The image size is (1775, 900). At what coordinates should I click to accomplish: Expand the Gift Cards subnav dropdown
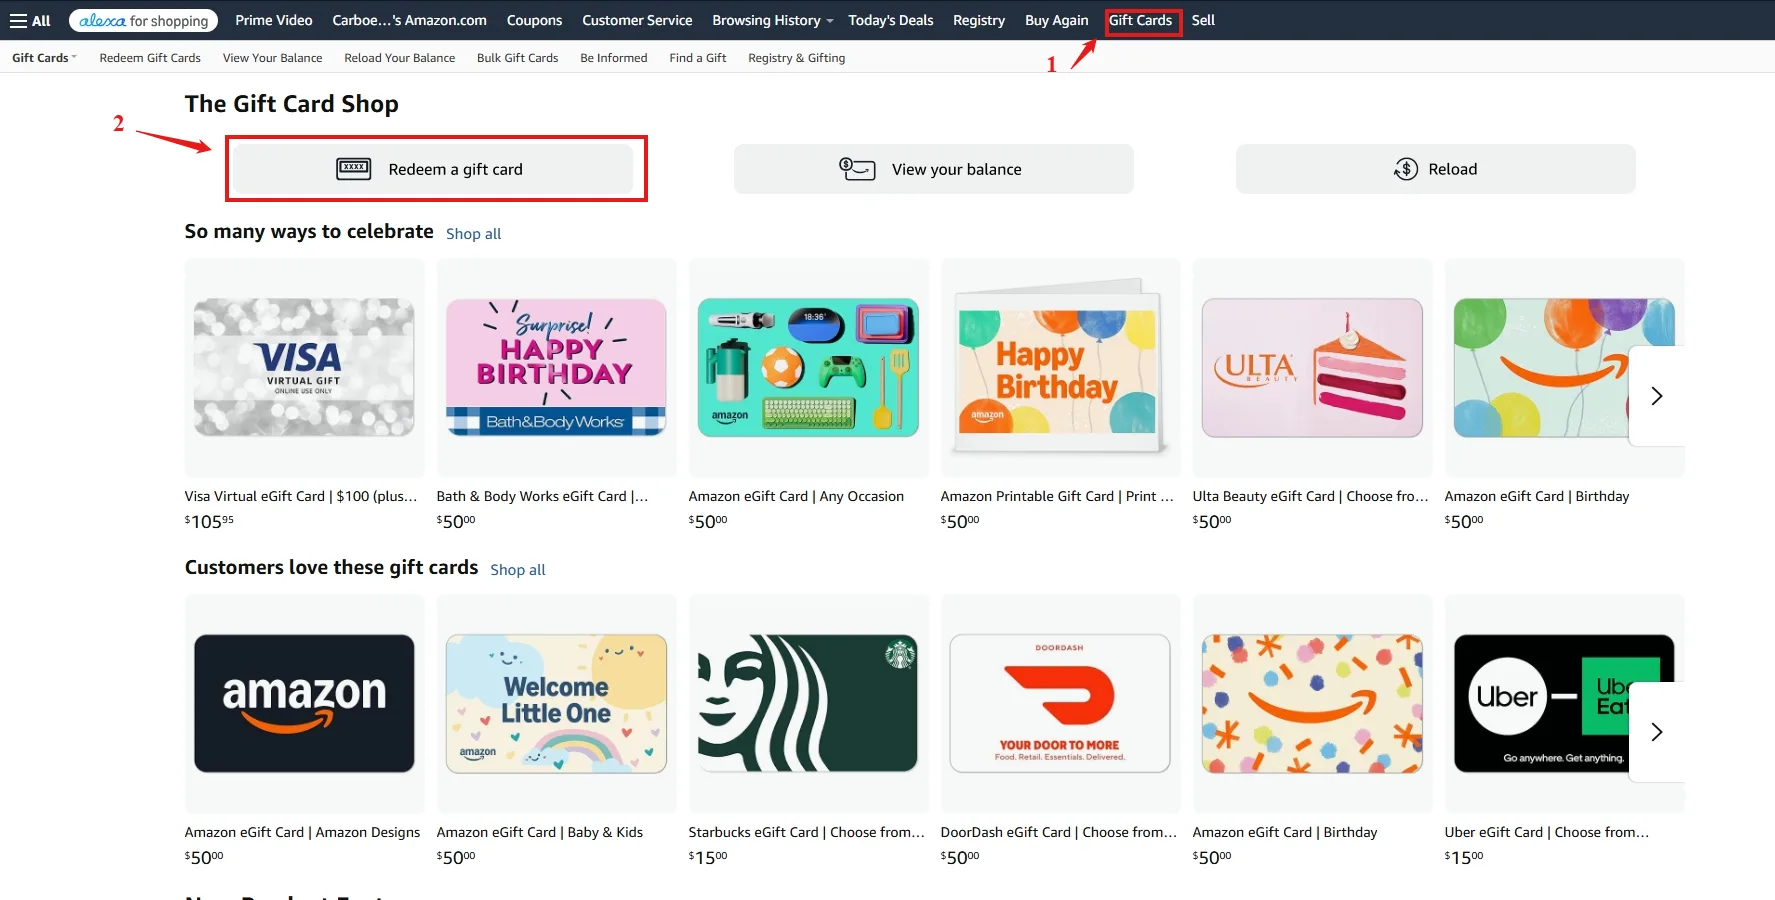click(x=44, y=58)
